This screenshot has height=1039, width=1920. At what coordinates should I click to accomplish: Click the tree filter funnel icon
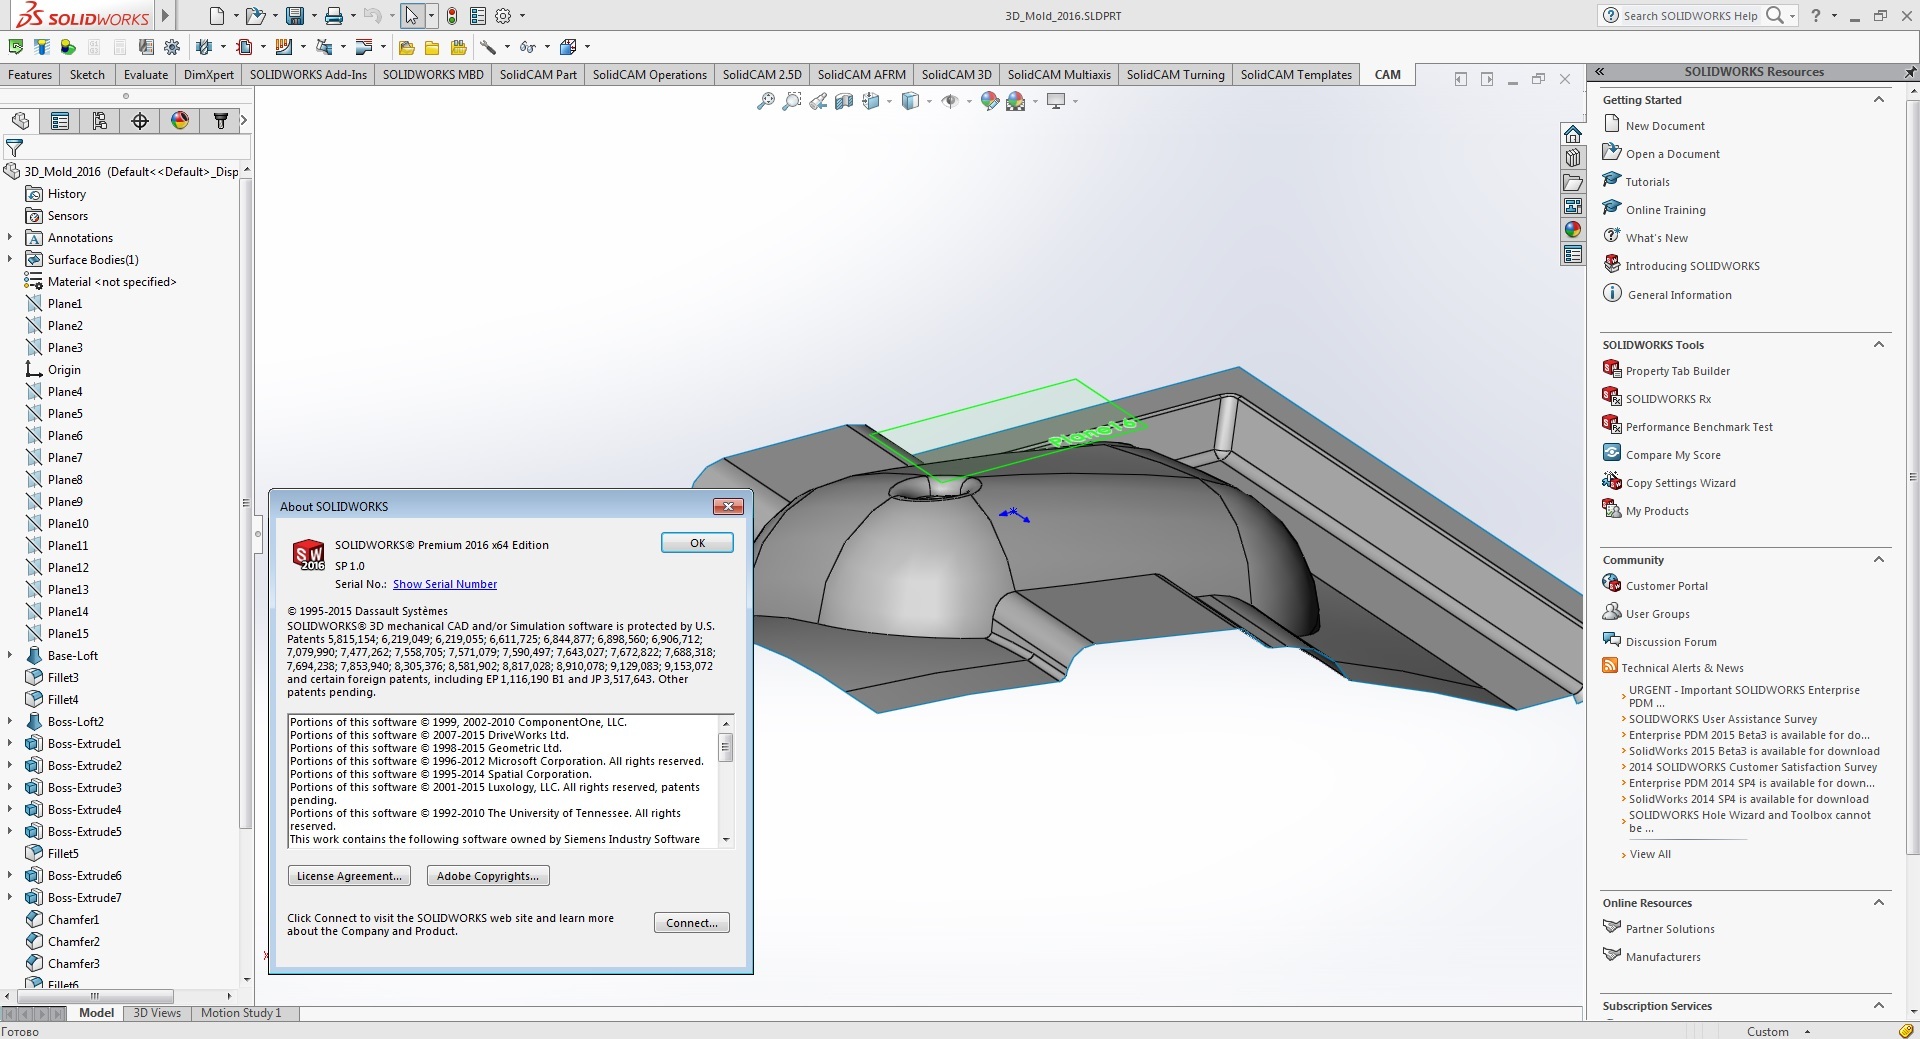pos(15,148)
